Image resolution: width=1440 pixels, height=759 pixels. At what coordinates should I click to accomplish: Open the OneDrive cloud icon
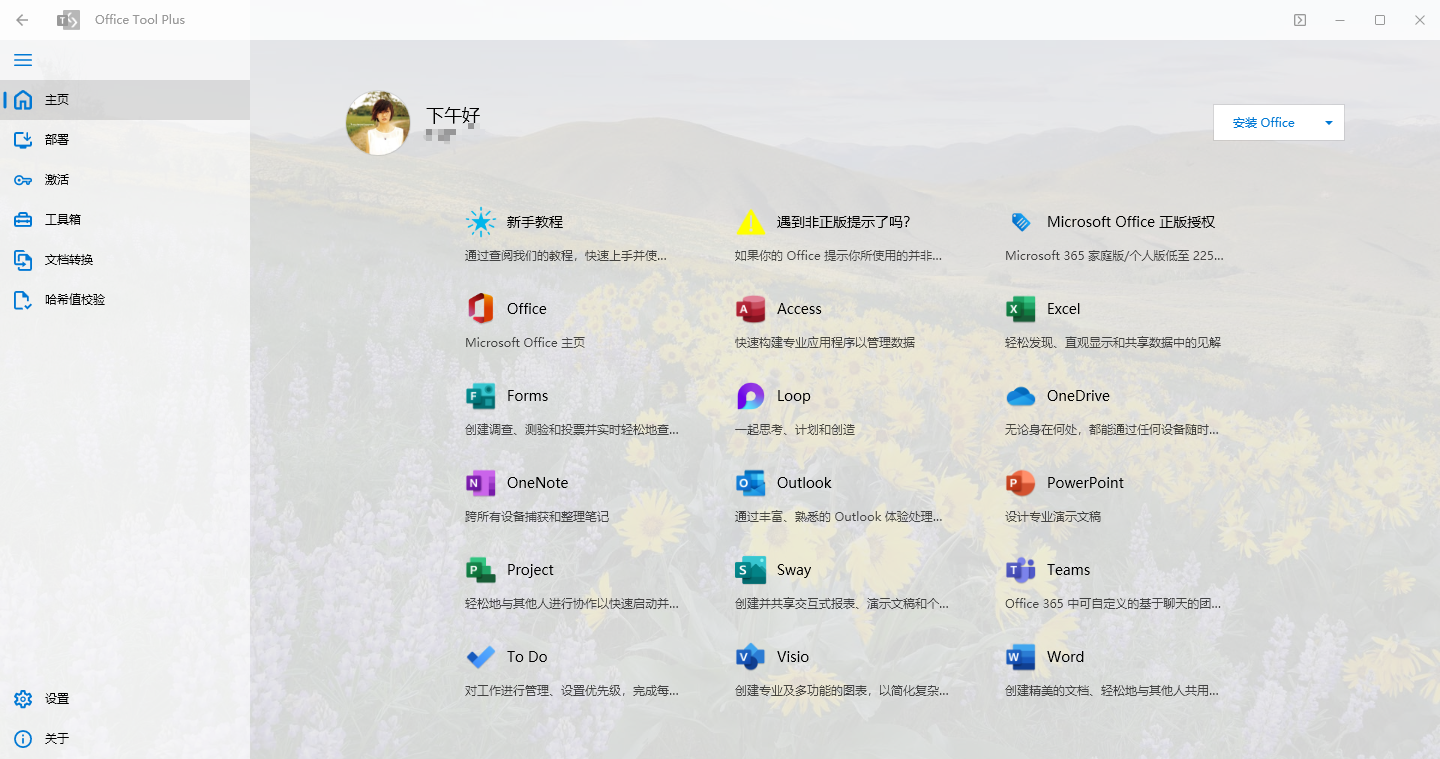[1020, 396]
